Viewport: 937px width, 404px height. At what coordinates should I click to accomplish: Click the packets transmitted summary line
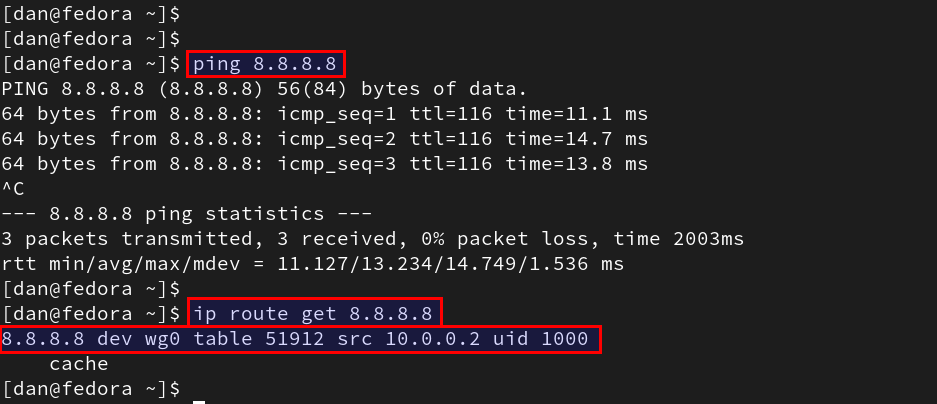tap(372, 239)
